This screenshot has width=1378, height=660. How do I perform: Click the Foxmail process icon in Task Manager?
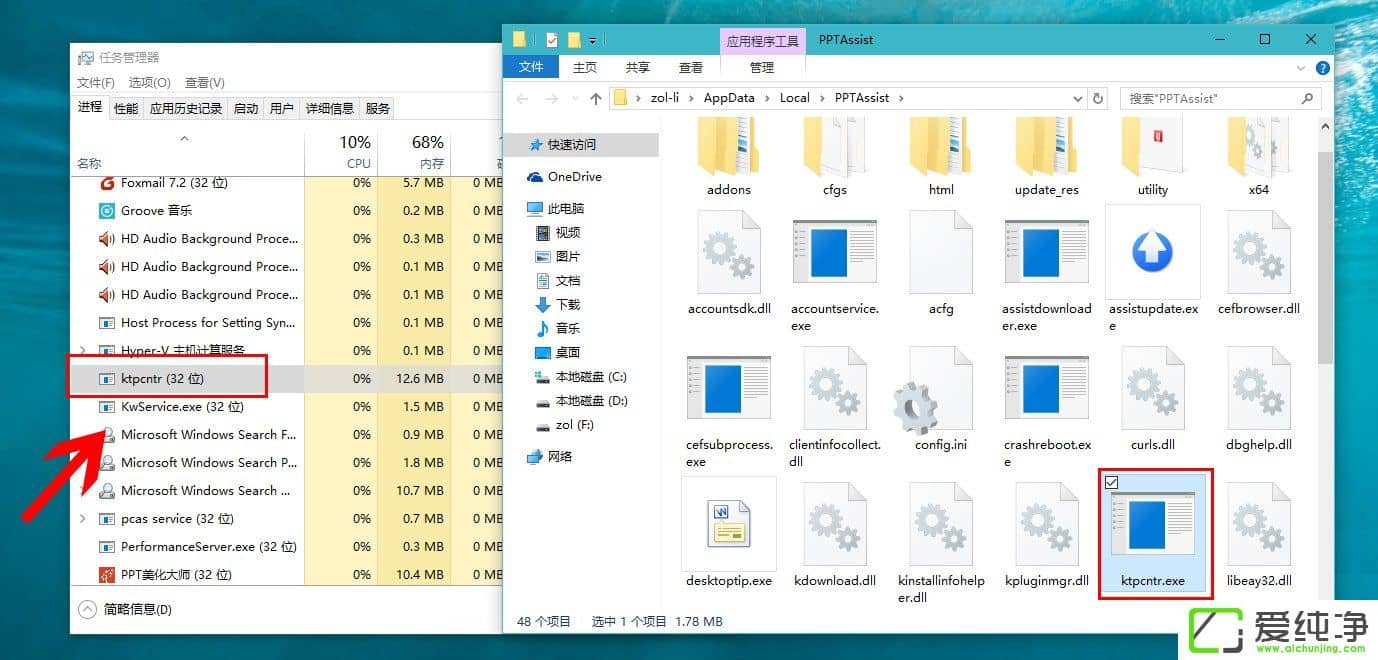point(107,183)
